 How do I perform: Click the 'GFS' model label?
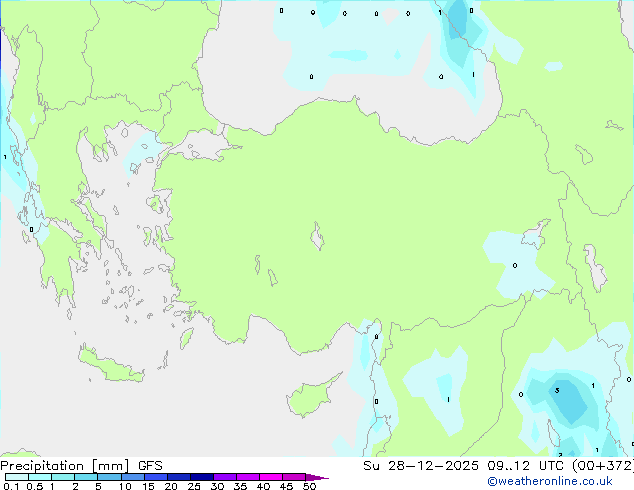click(150, 466)
